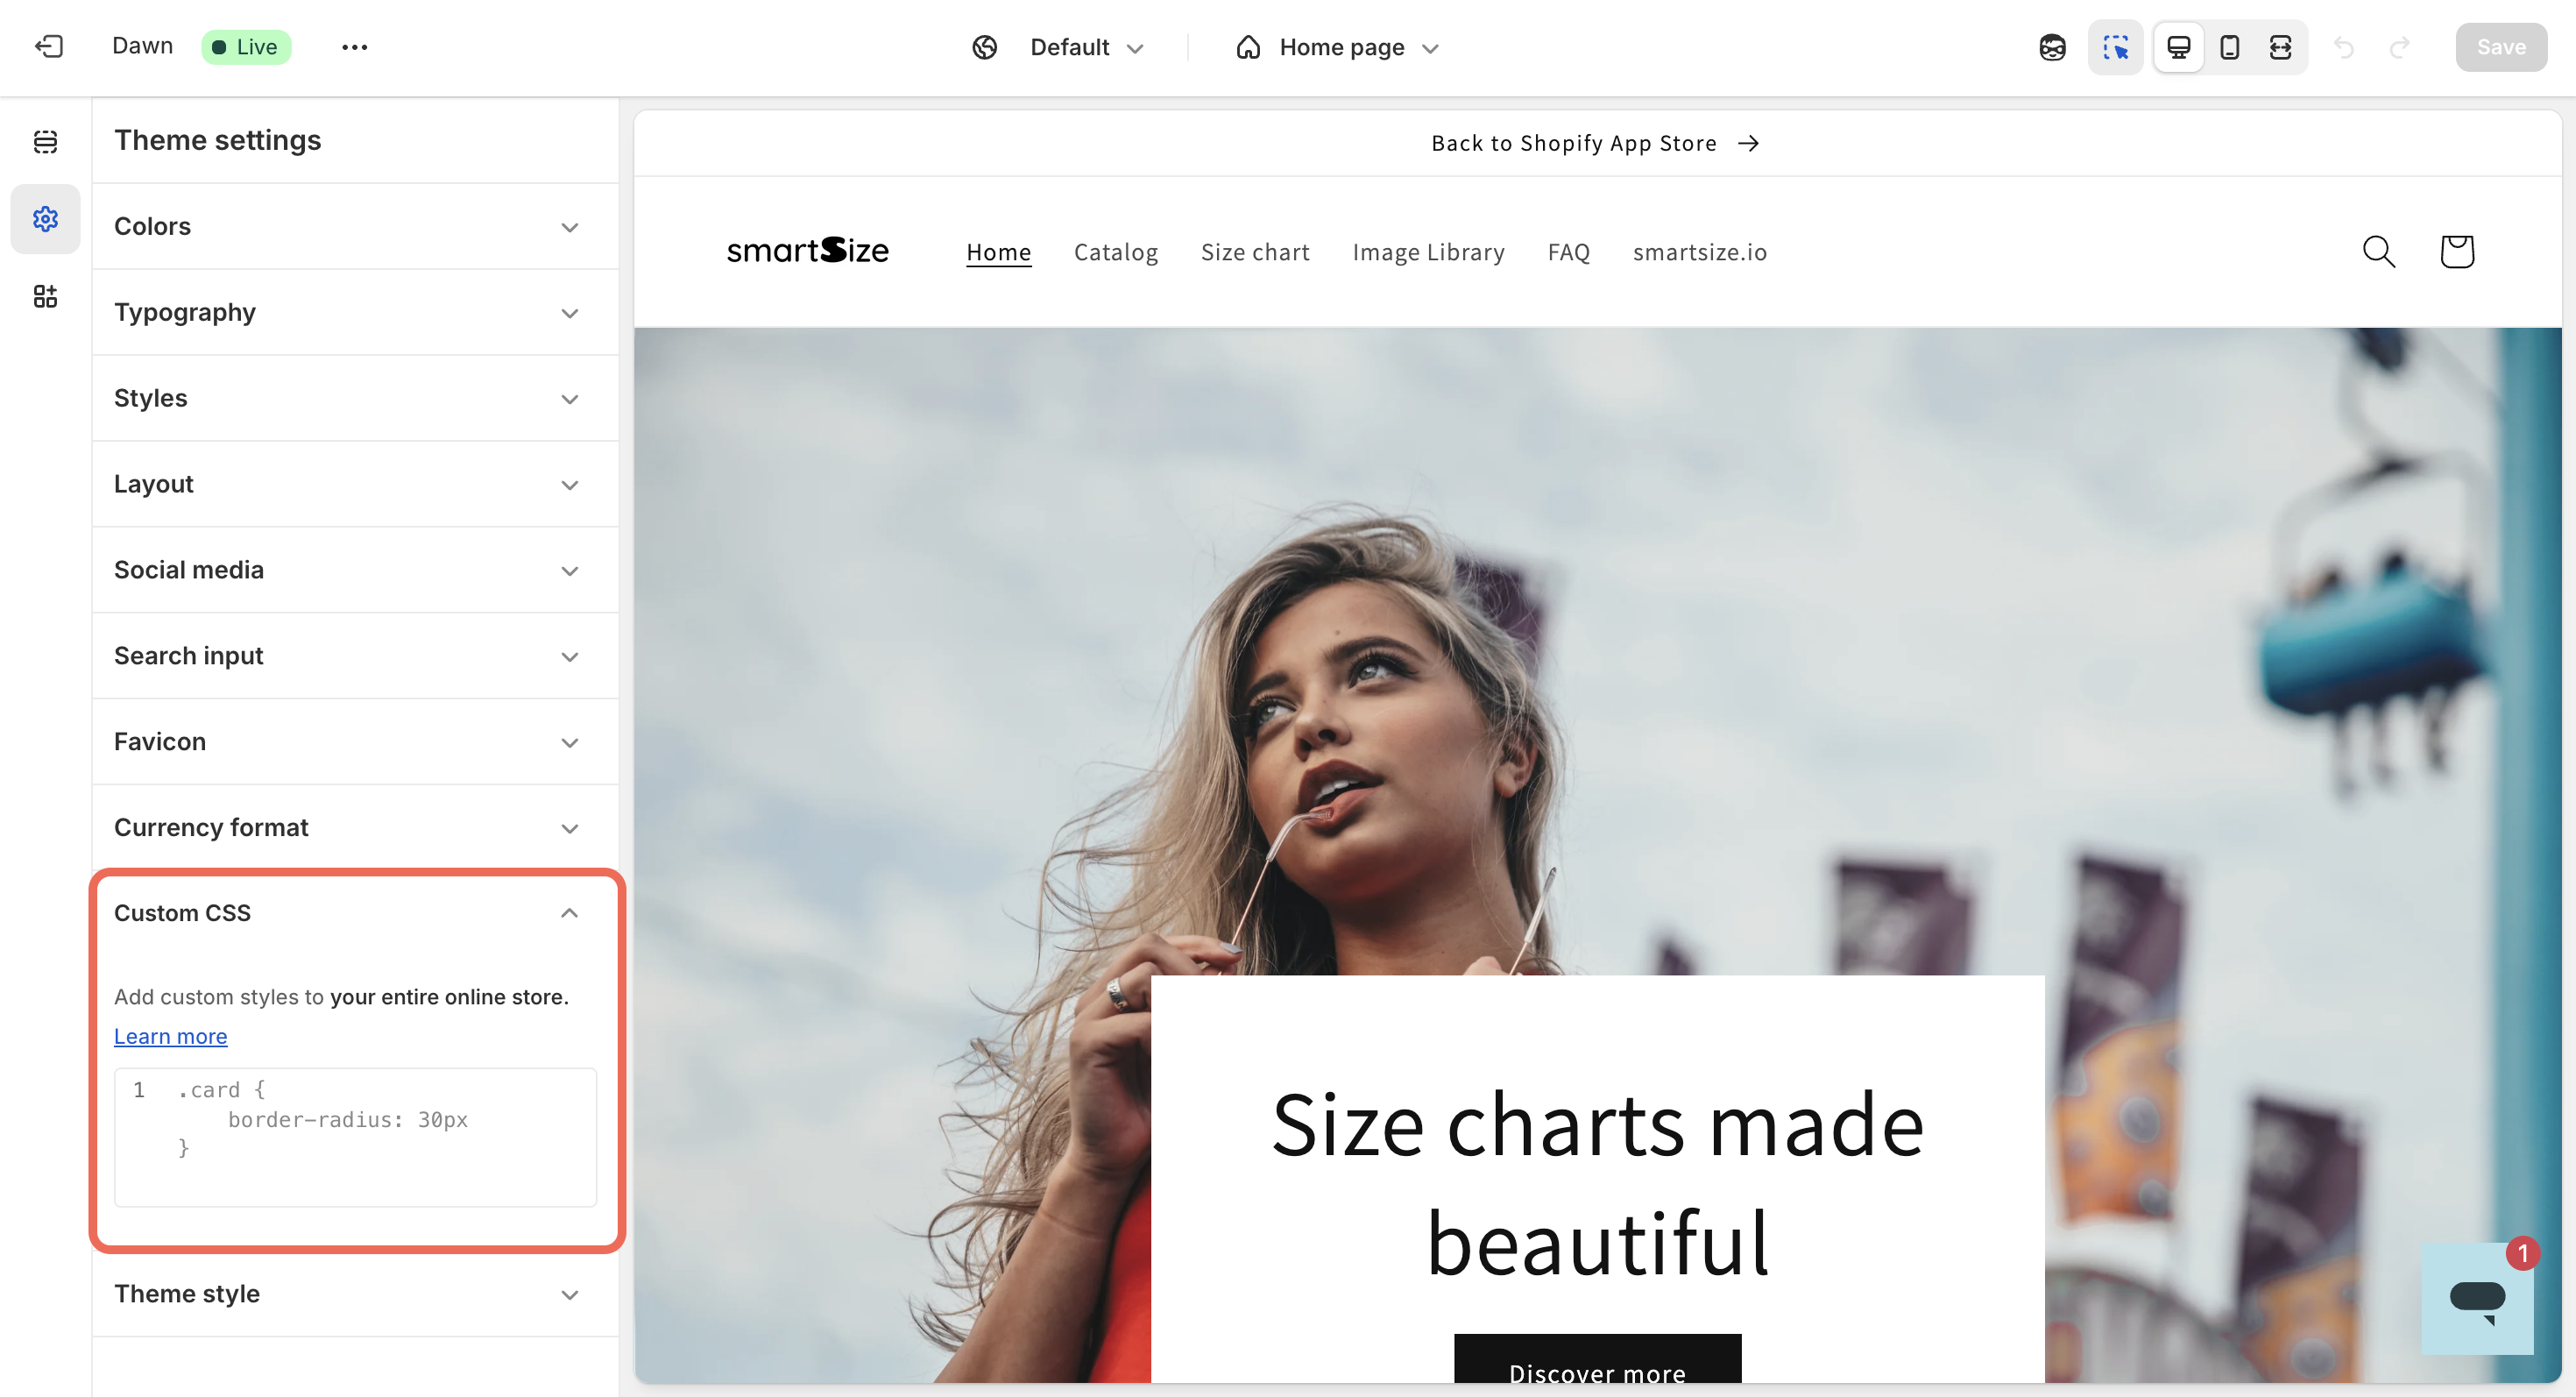
Task: Open the Sections sidebar icon
Action: tap(45, 141)
